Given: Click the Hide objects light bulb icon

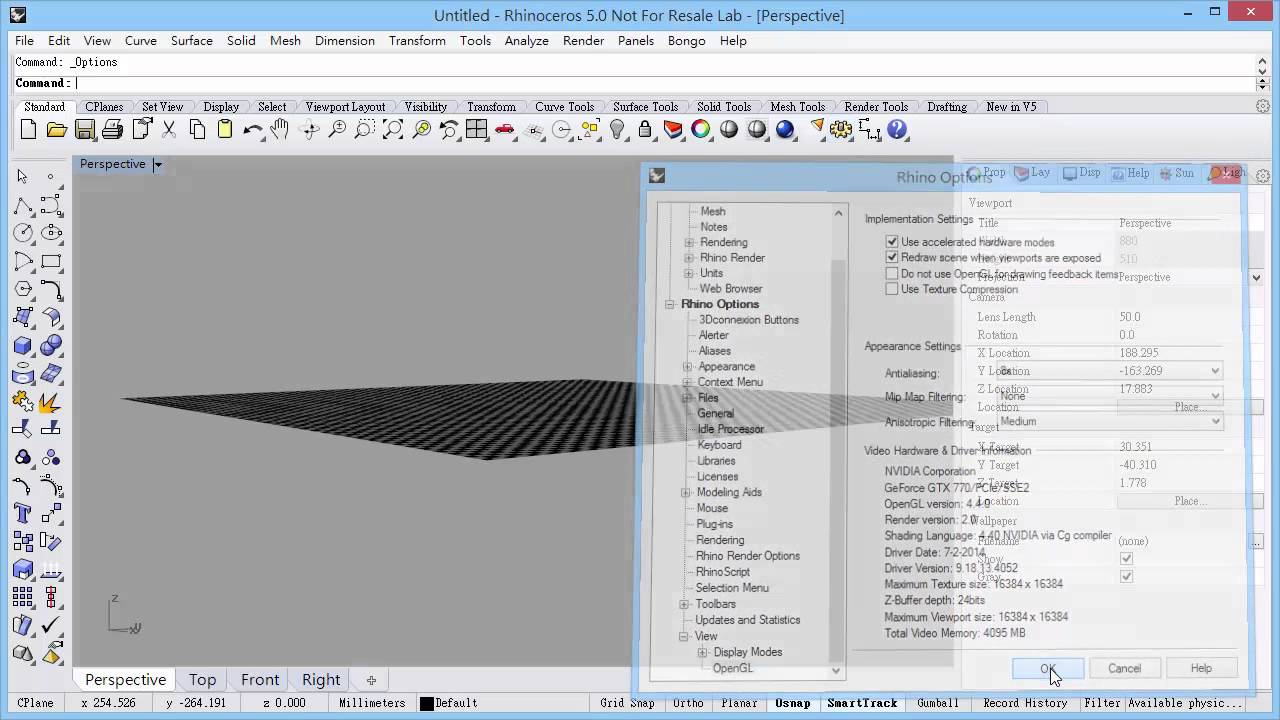Looking at the screenshot, I should pyautogui.click(x=617, y=129).
